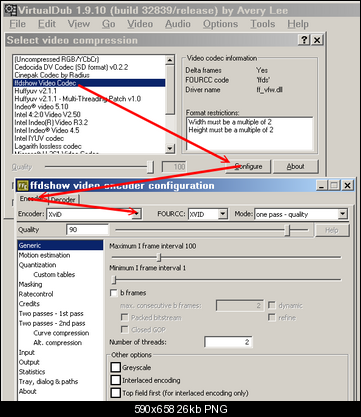Select Uncompressed RGB/YCbCr codec
The width and height of the screenshot is (361, 417).
(x=89, y=59)
